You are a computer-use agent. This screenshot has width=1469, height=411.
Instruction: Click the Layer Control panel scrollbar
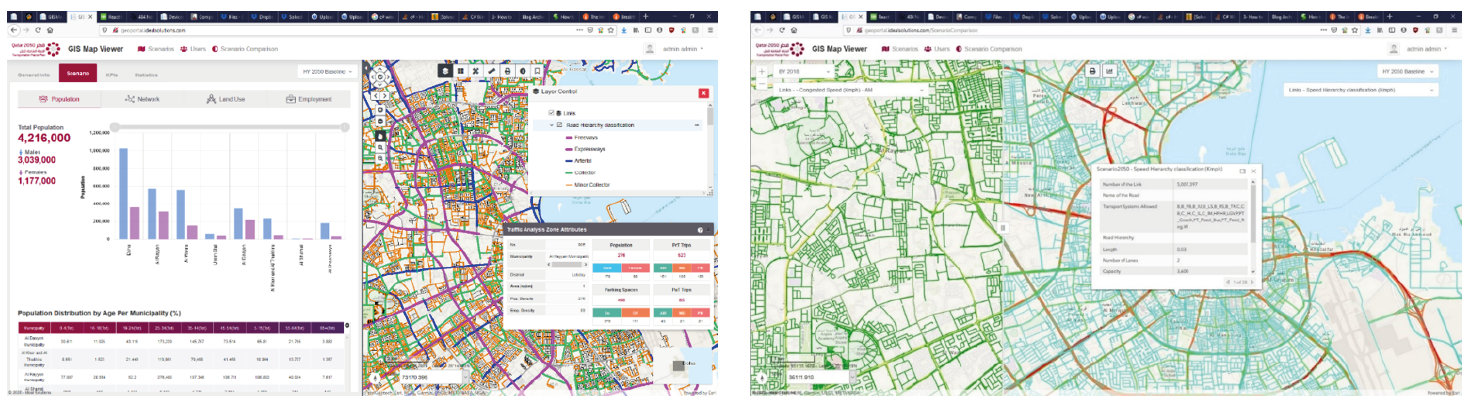[710, 116]
